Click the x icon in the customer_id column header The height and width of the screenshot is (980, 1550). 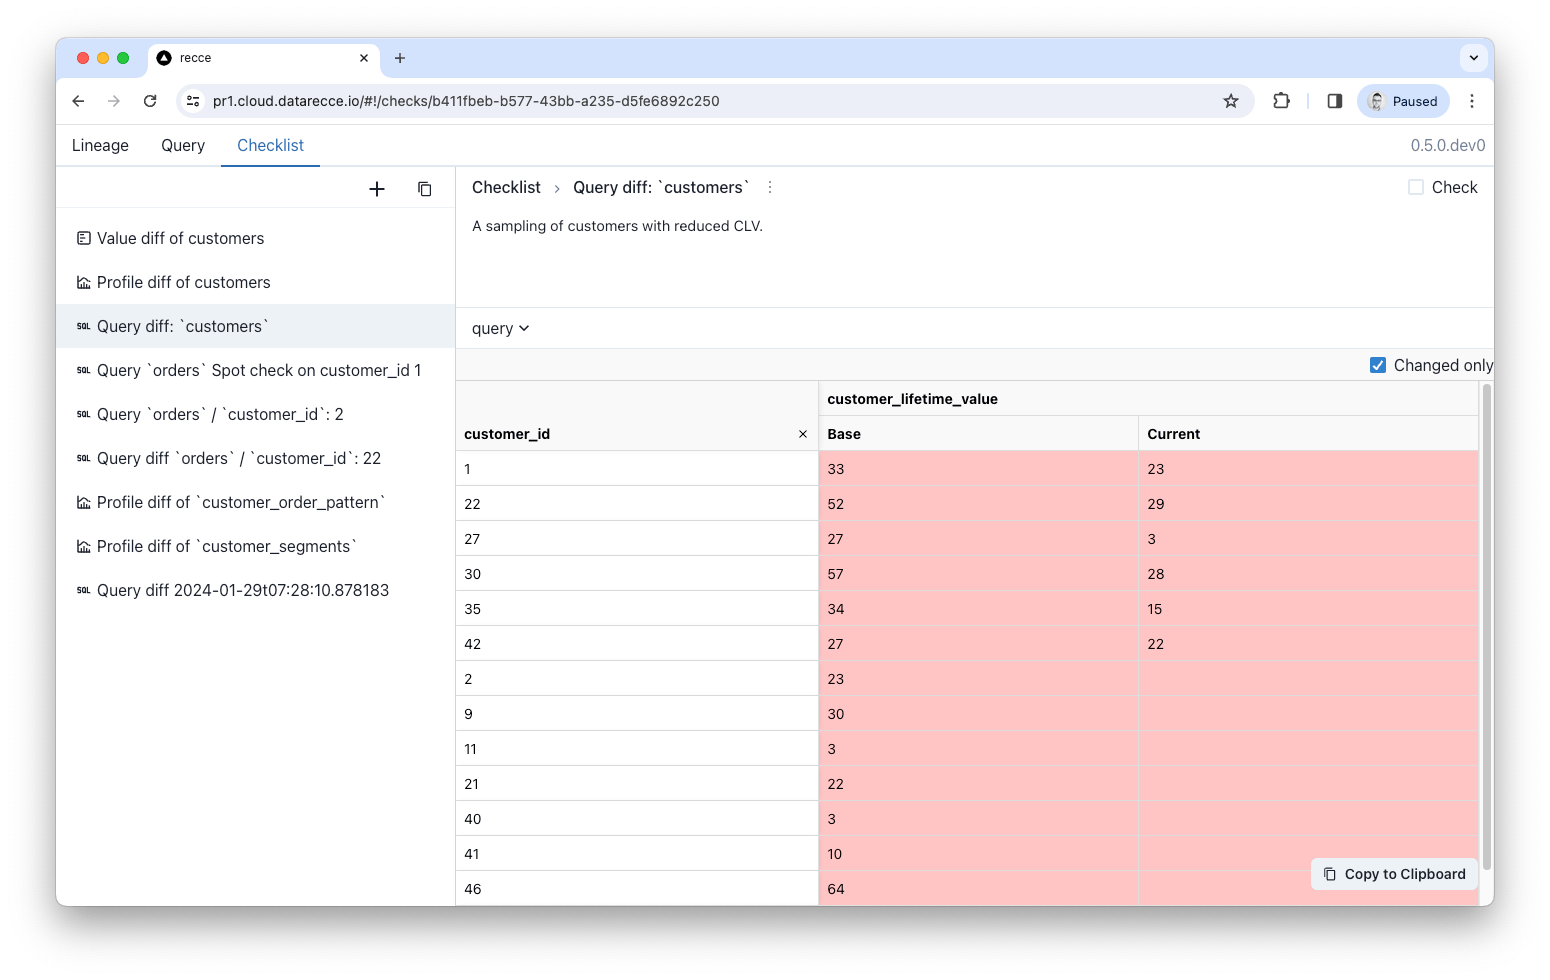click(x=802, y=434)
